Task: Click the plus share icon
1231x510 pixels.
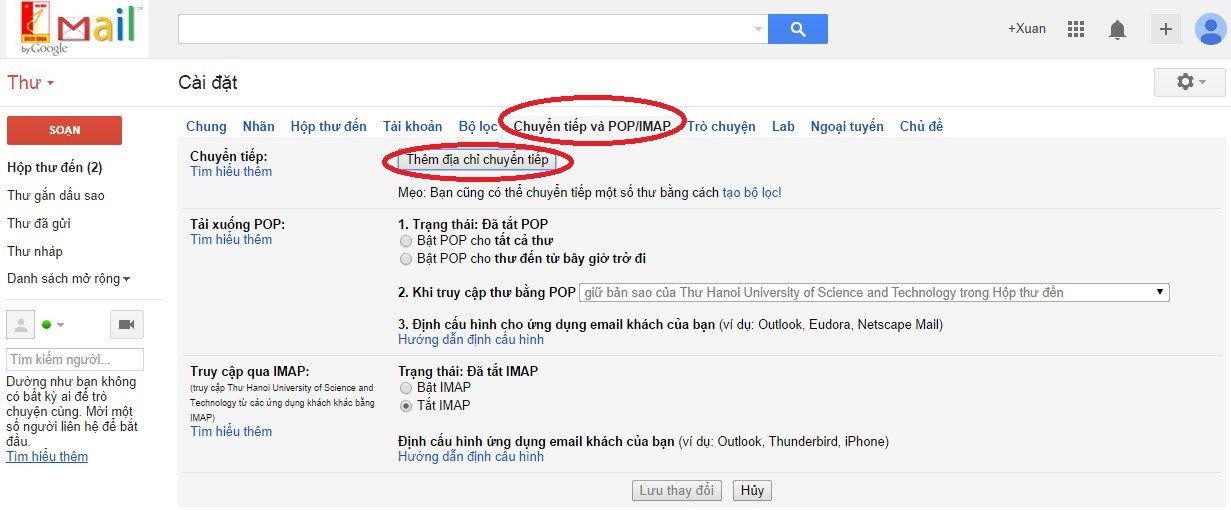Action: (1165, 29)
